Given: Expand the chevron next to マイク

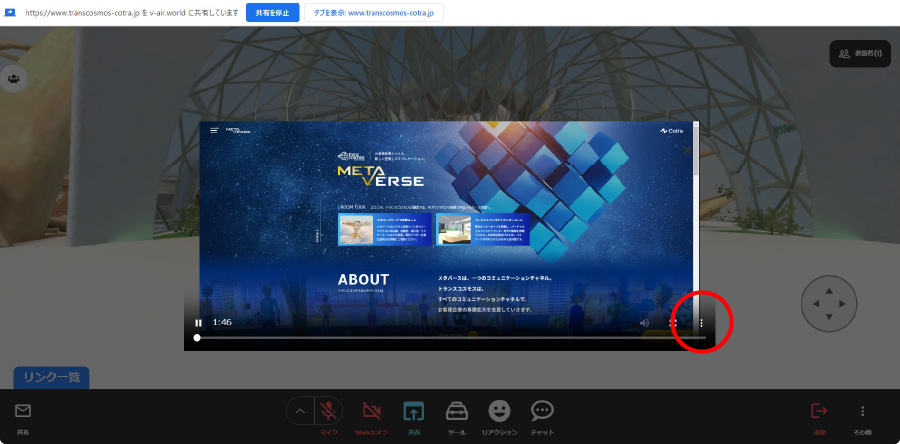Looking at the screenshot, I should 300,411.
